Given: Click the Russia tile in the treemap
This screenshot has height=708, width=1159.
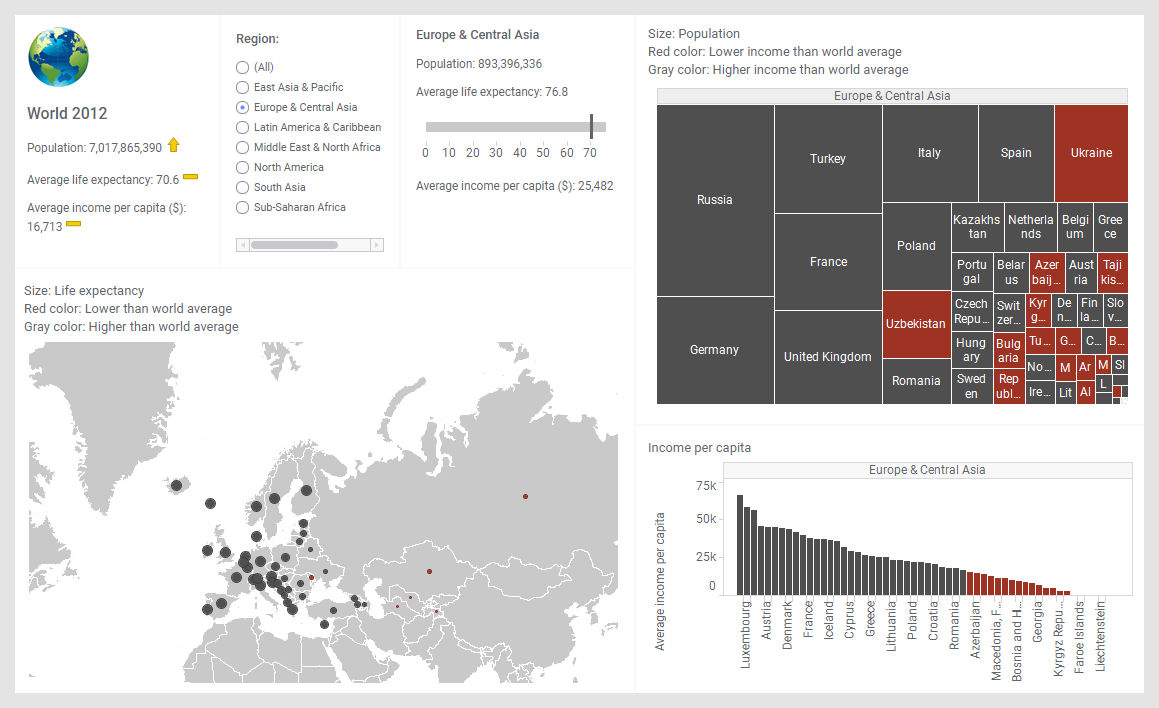Looking at the screenshot, I should (x=715, y=200).
